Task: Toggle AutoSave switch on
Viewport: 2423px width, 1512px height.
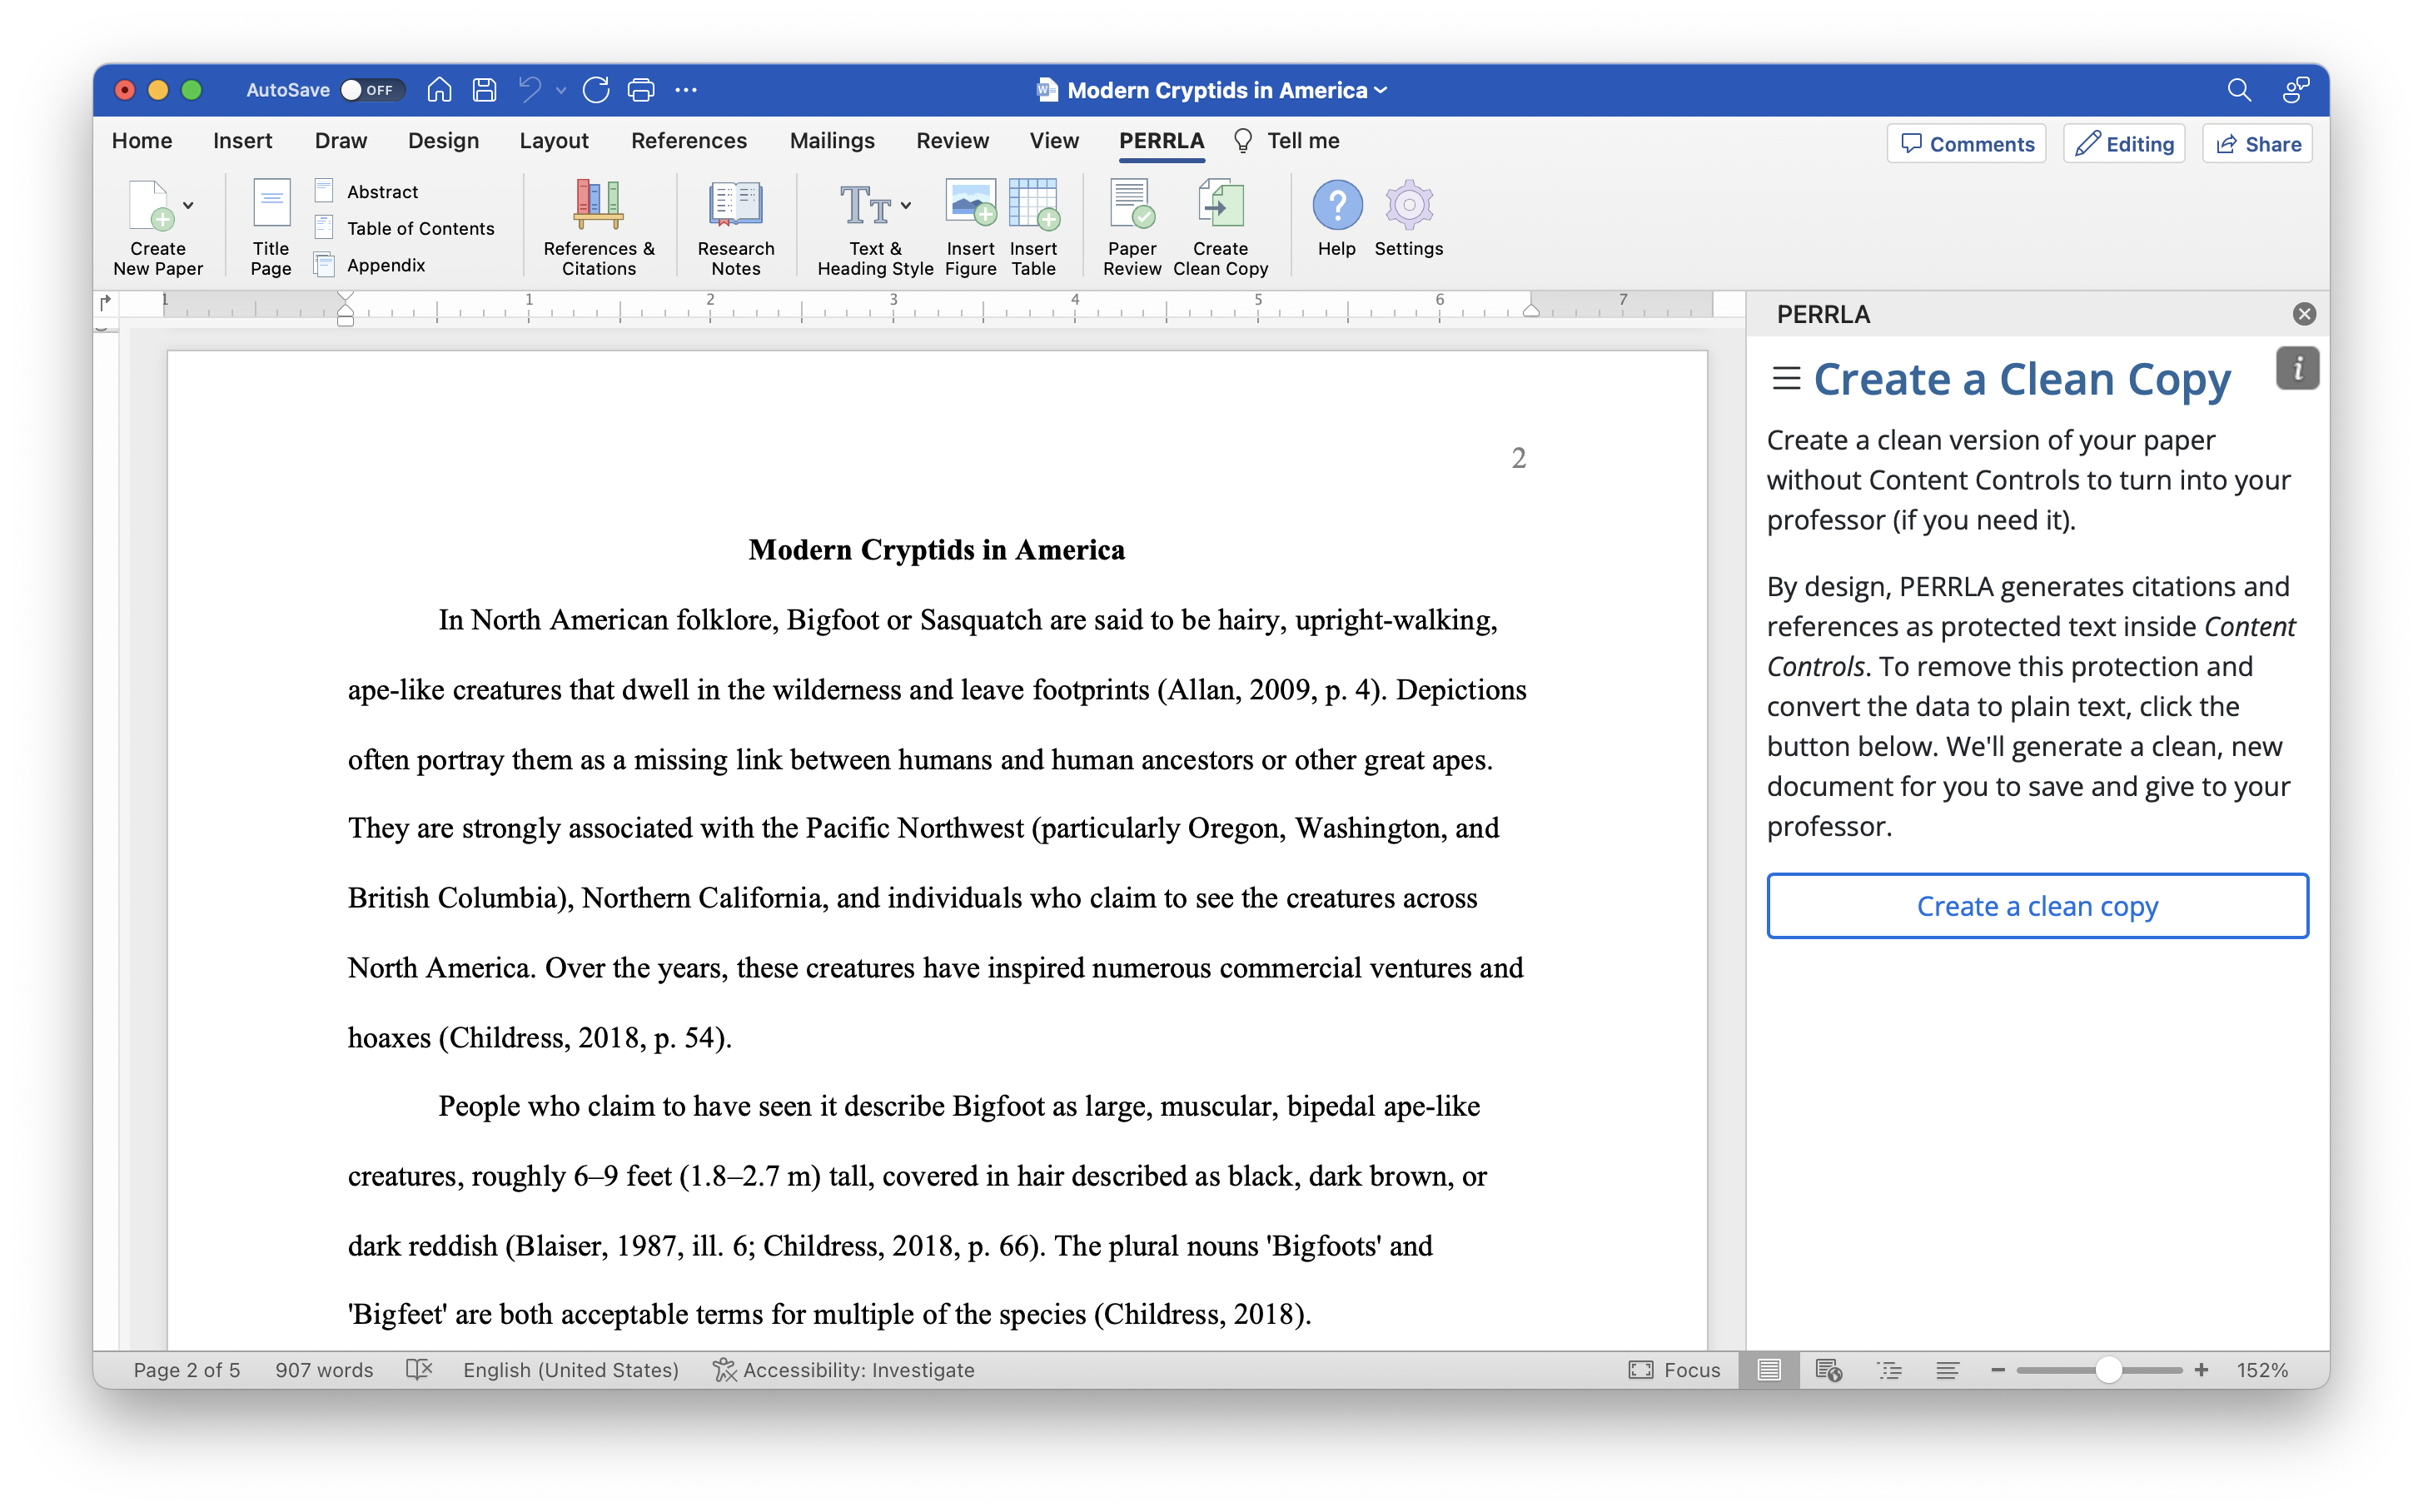Action: [371, 90]
